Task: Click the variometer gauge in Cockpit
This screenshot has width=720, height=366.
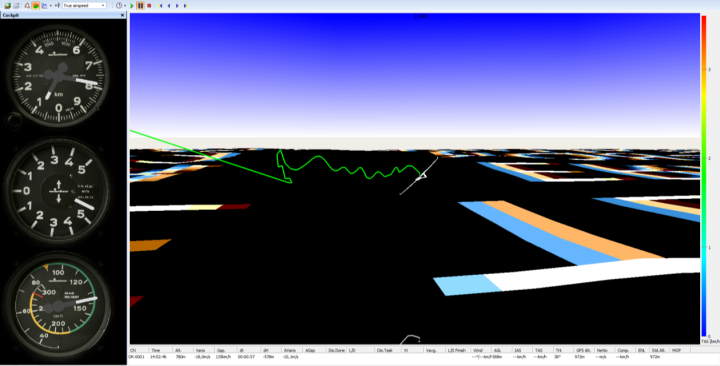Action: tap(58, 191)
